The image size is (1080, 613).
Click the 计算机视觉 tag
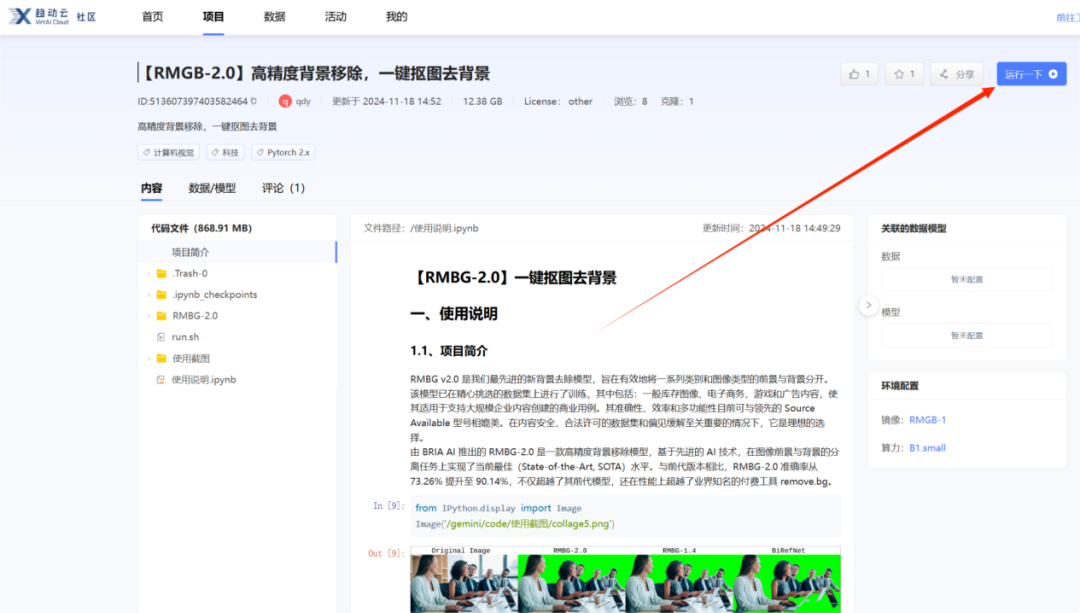169,152
